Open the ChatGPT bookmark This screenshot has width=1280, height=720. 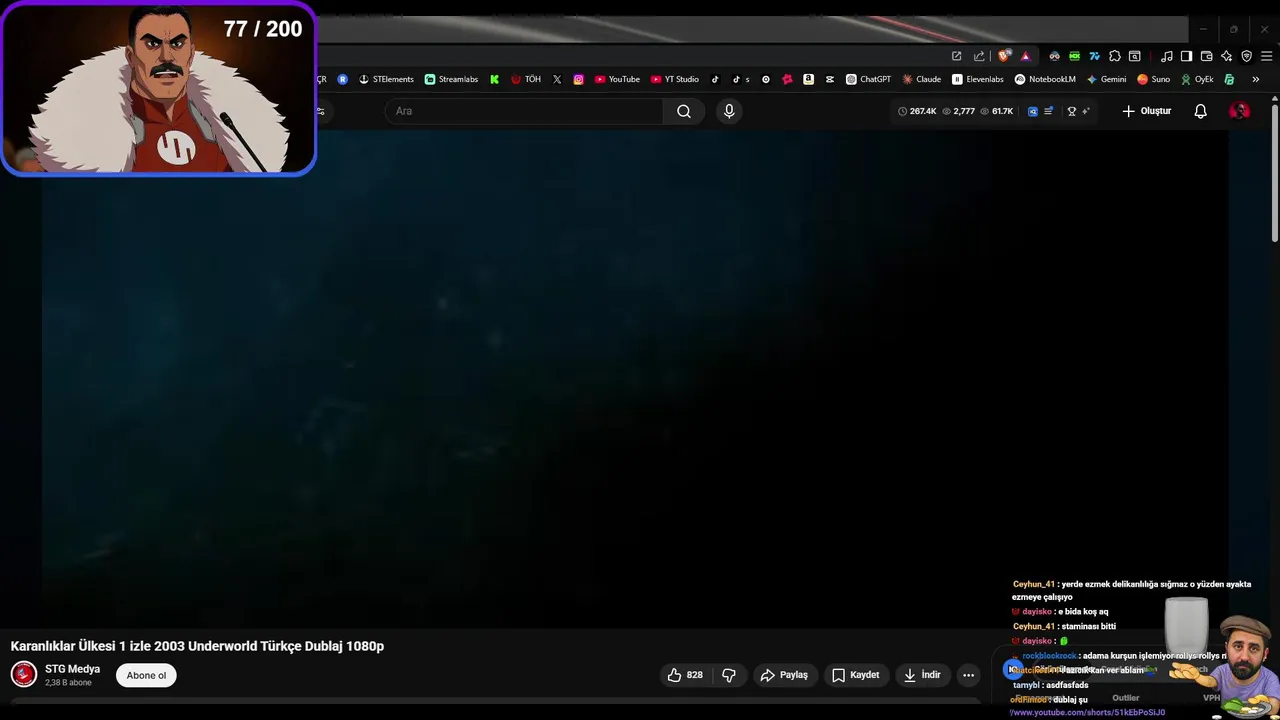pos(868,79)
